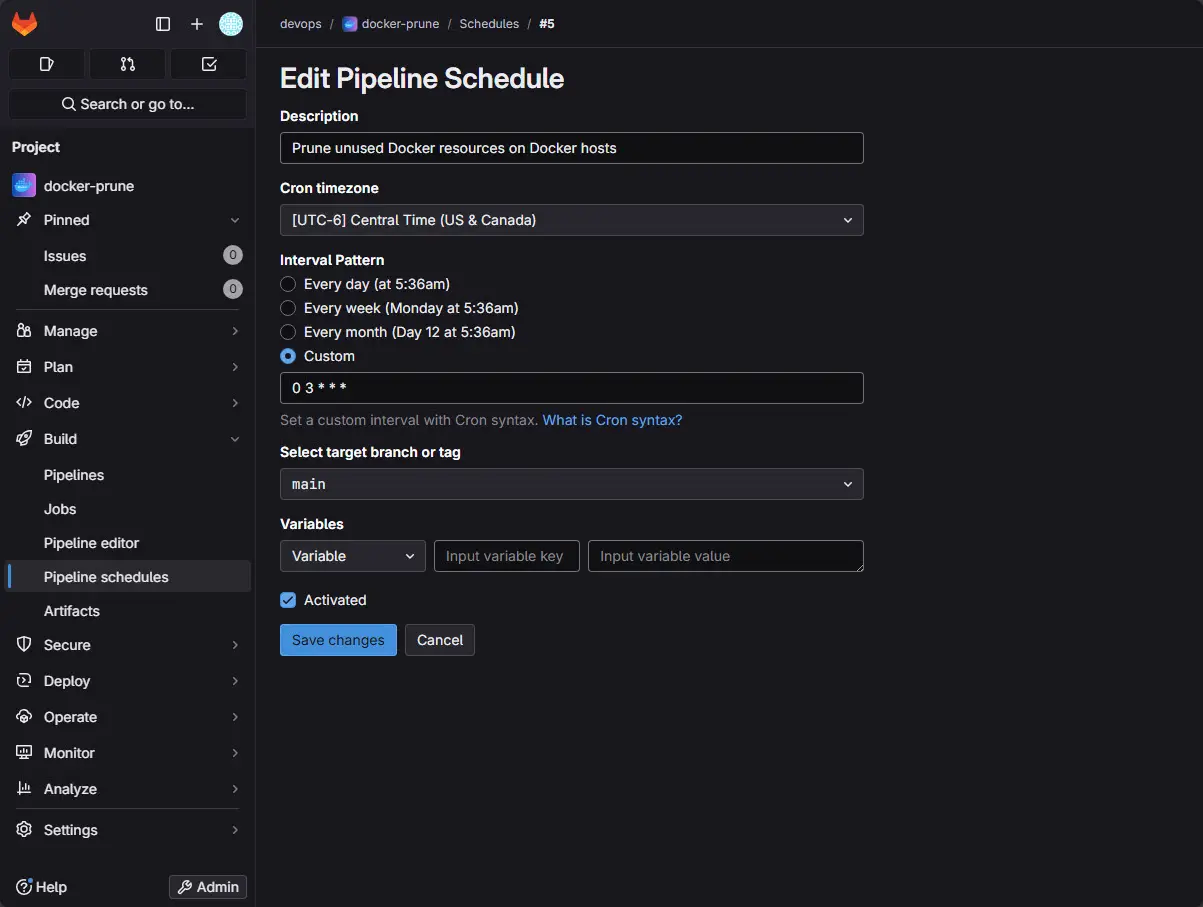Select the Every day interval pattern
The image size is (1203, 907).
[x=287, y=284]
